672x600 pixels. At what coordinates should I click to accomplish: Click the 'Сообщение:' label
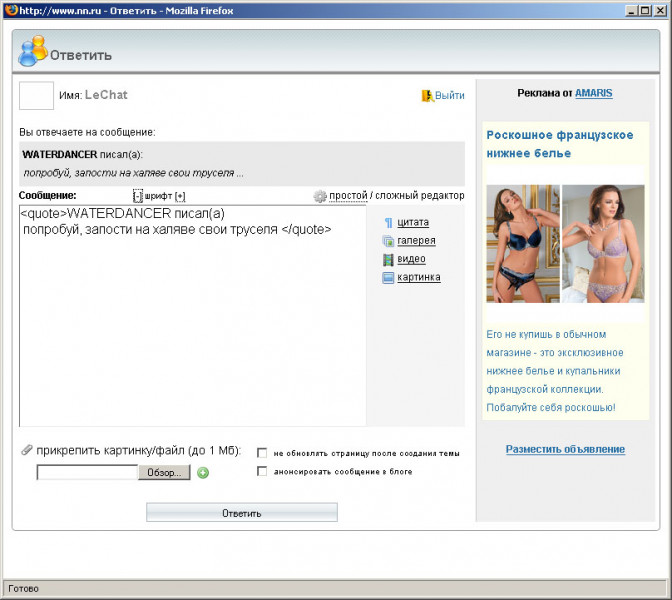(x=48, y=195)
